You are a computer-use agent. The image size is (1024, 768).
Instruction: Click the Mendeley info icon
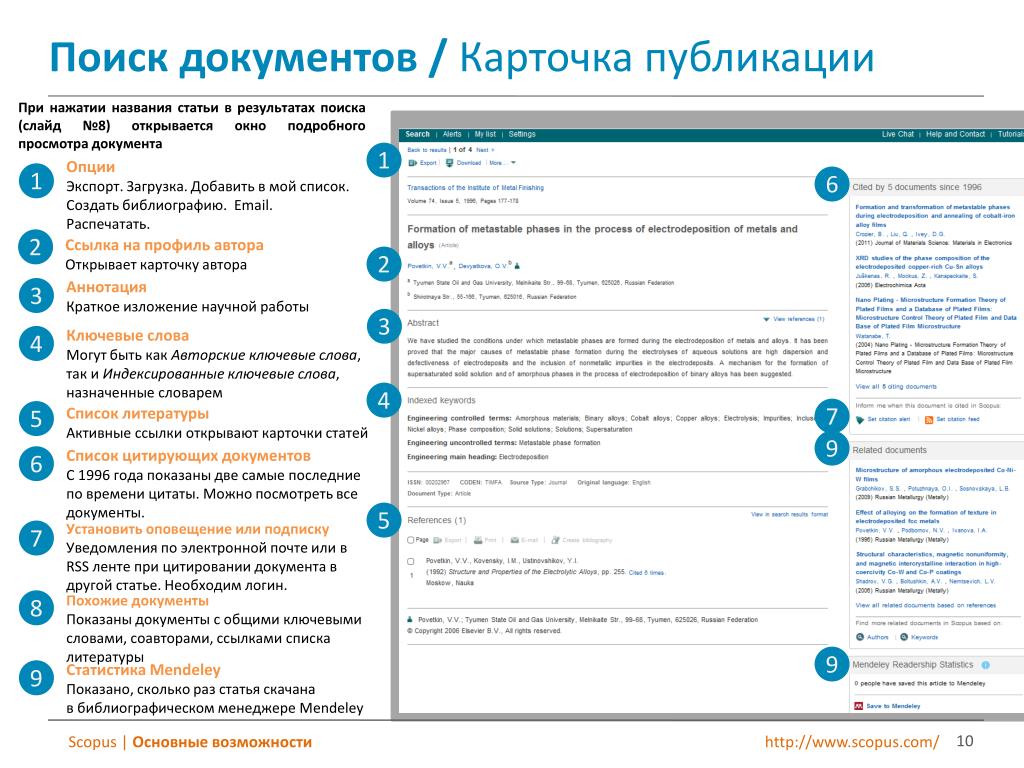(985, 665)
